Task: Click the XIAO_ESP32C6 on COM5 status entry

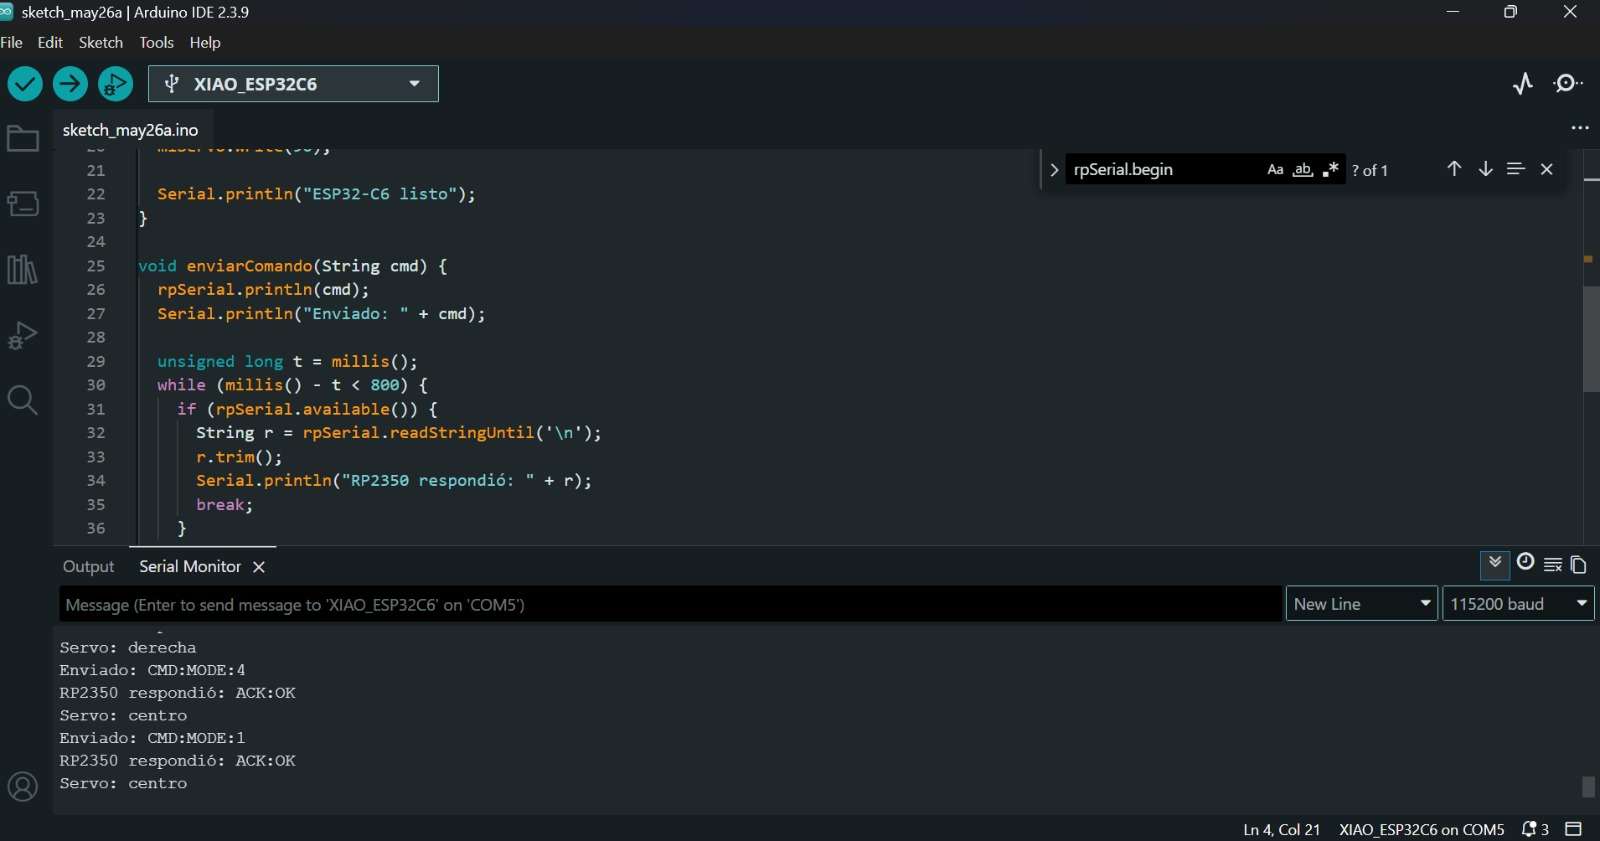Action: (1421, 829)
